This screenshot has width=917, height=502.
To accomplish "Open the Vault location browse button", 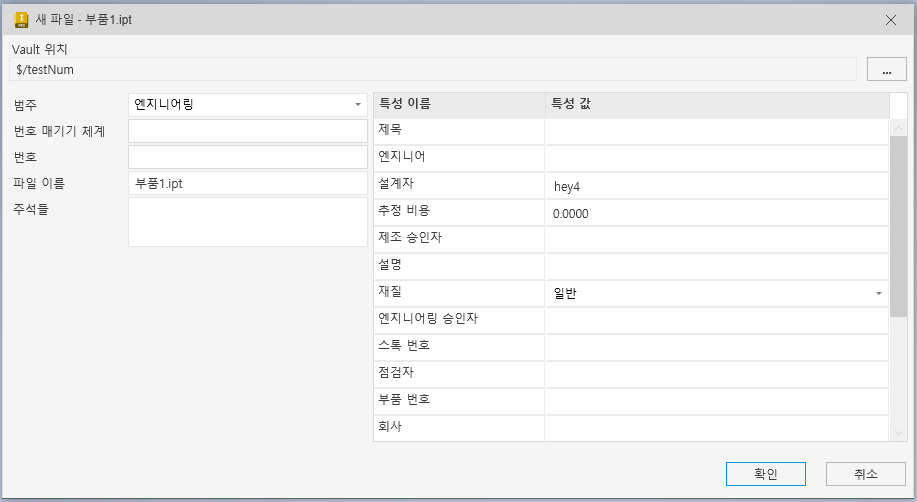I will tap(886, 69).
